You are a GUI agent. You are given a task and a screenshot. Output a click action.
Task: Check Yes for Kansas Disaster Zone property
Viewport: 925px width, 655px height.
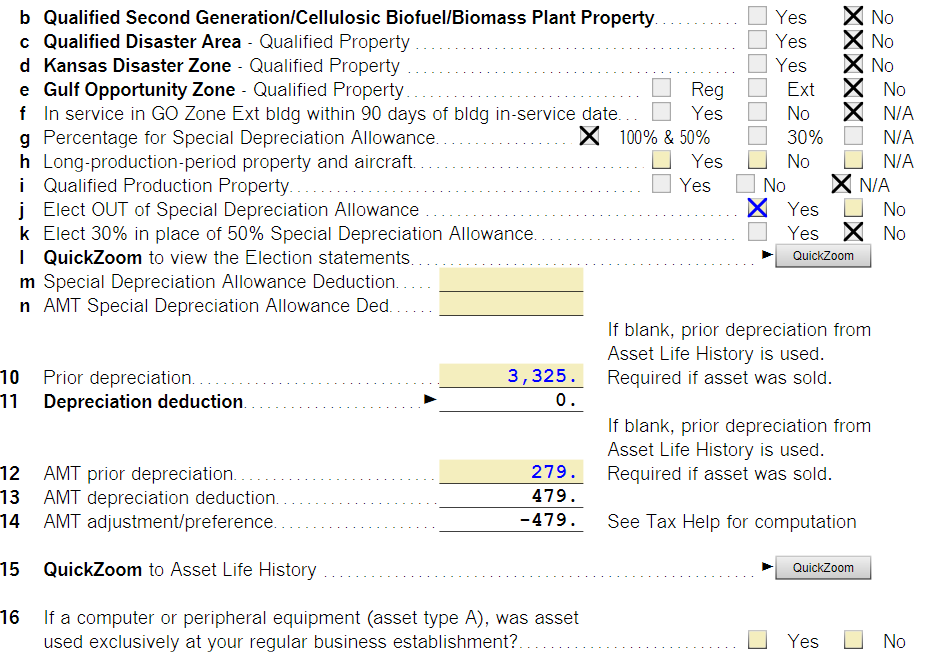pyautogui.click(x=759, y=65)
